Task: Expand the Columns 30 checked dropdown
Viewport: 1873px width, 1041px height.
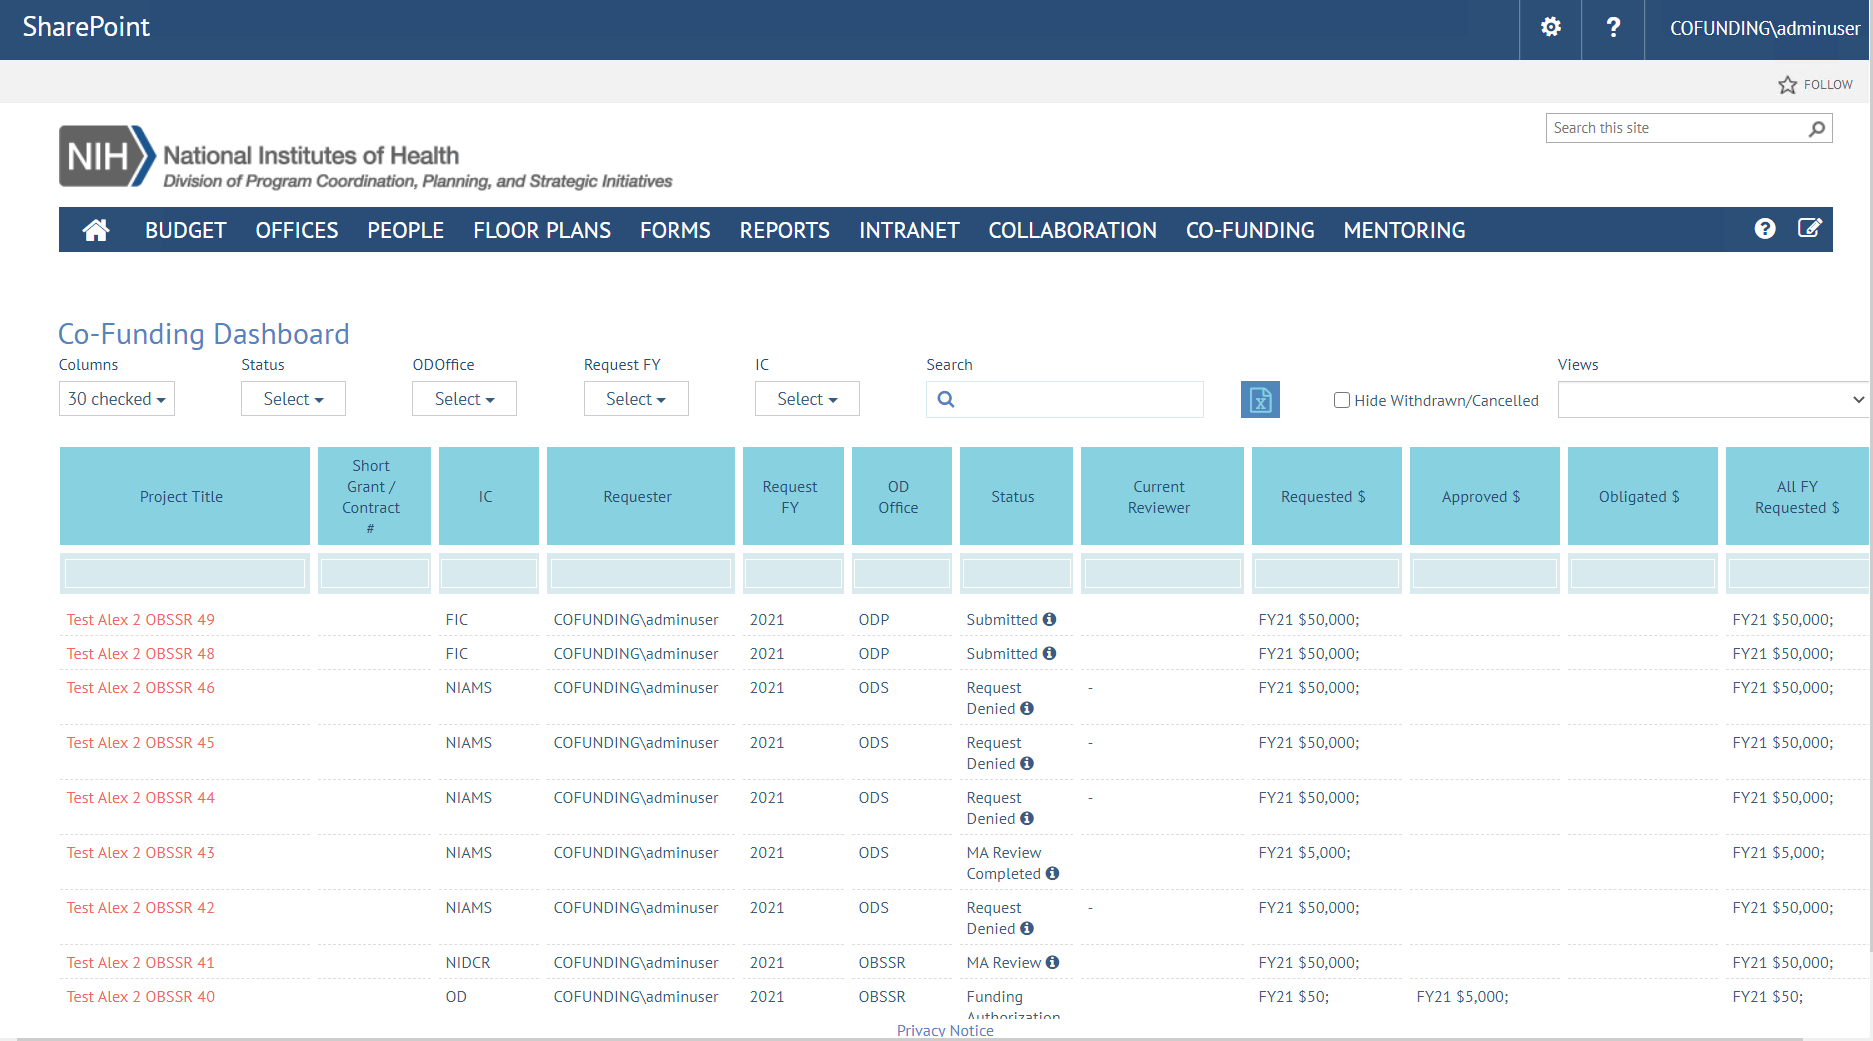Action: (117, 399)
